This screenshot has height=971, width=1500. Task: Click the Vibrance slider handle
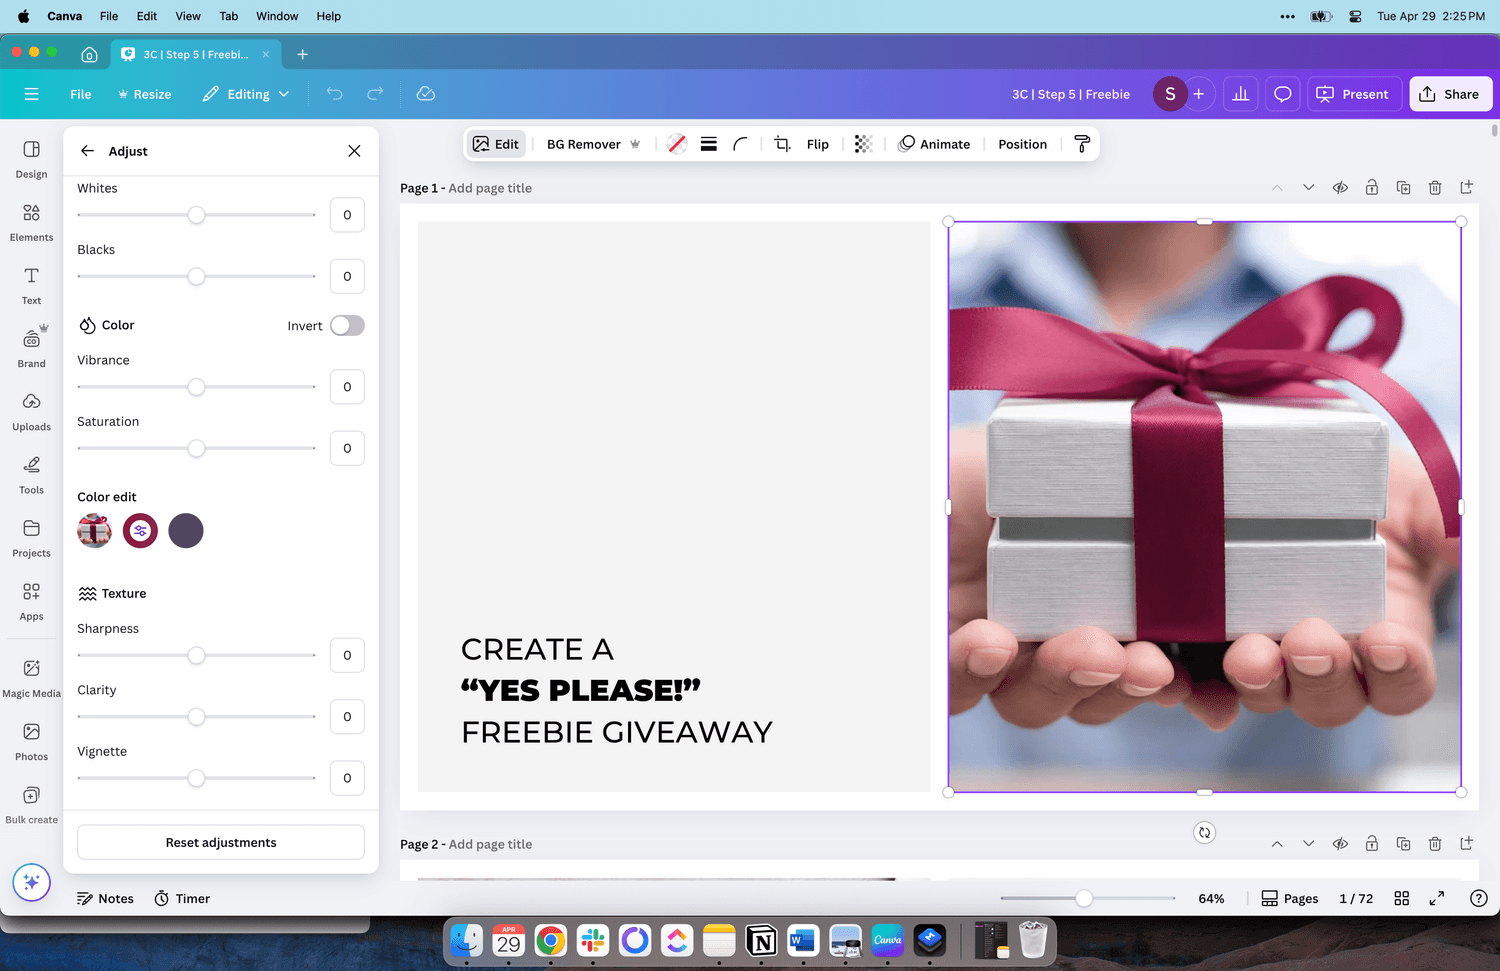click(197, 387)
